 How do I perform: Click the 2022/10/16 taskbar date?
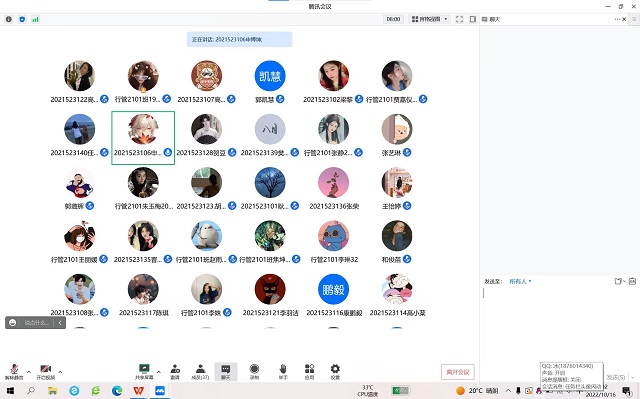[601, 395]
